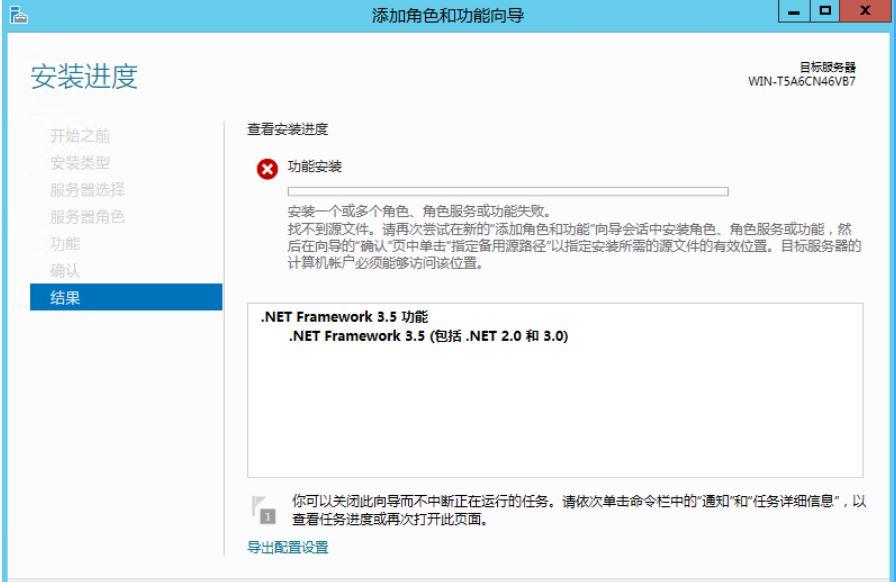
Task: Maximize the wizard window
Action: coord(825,11)
